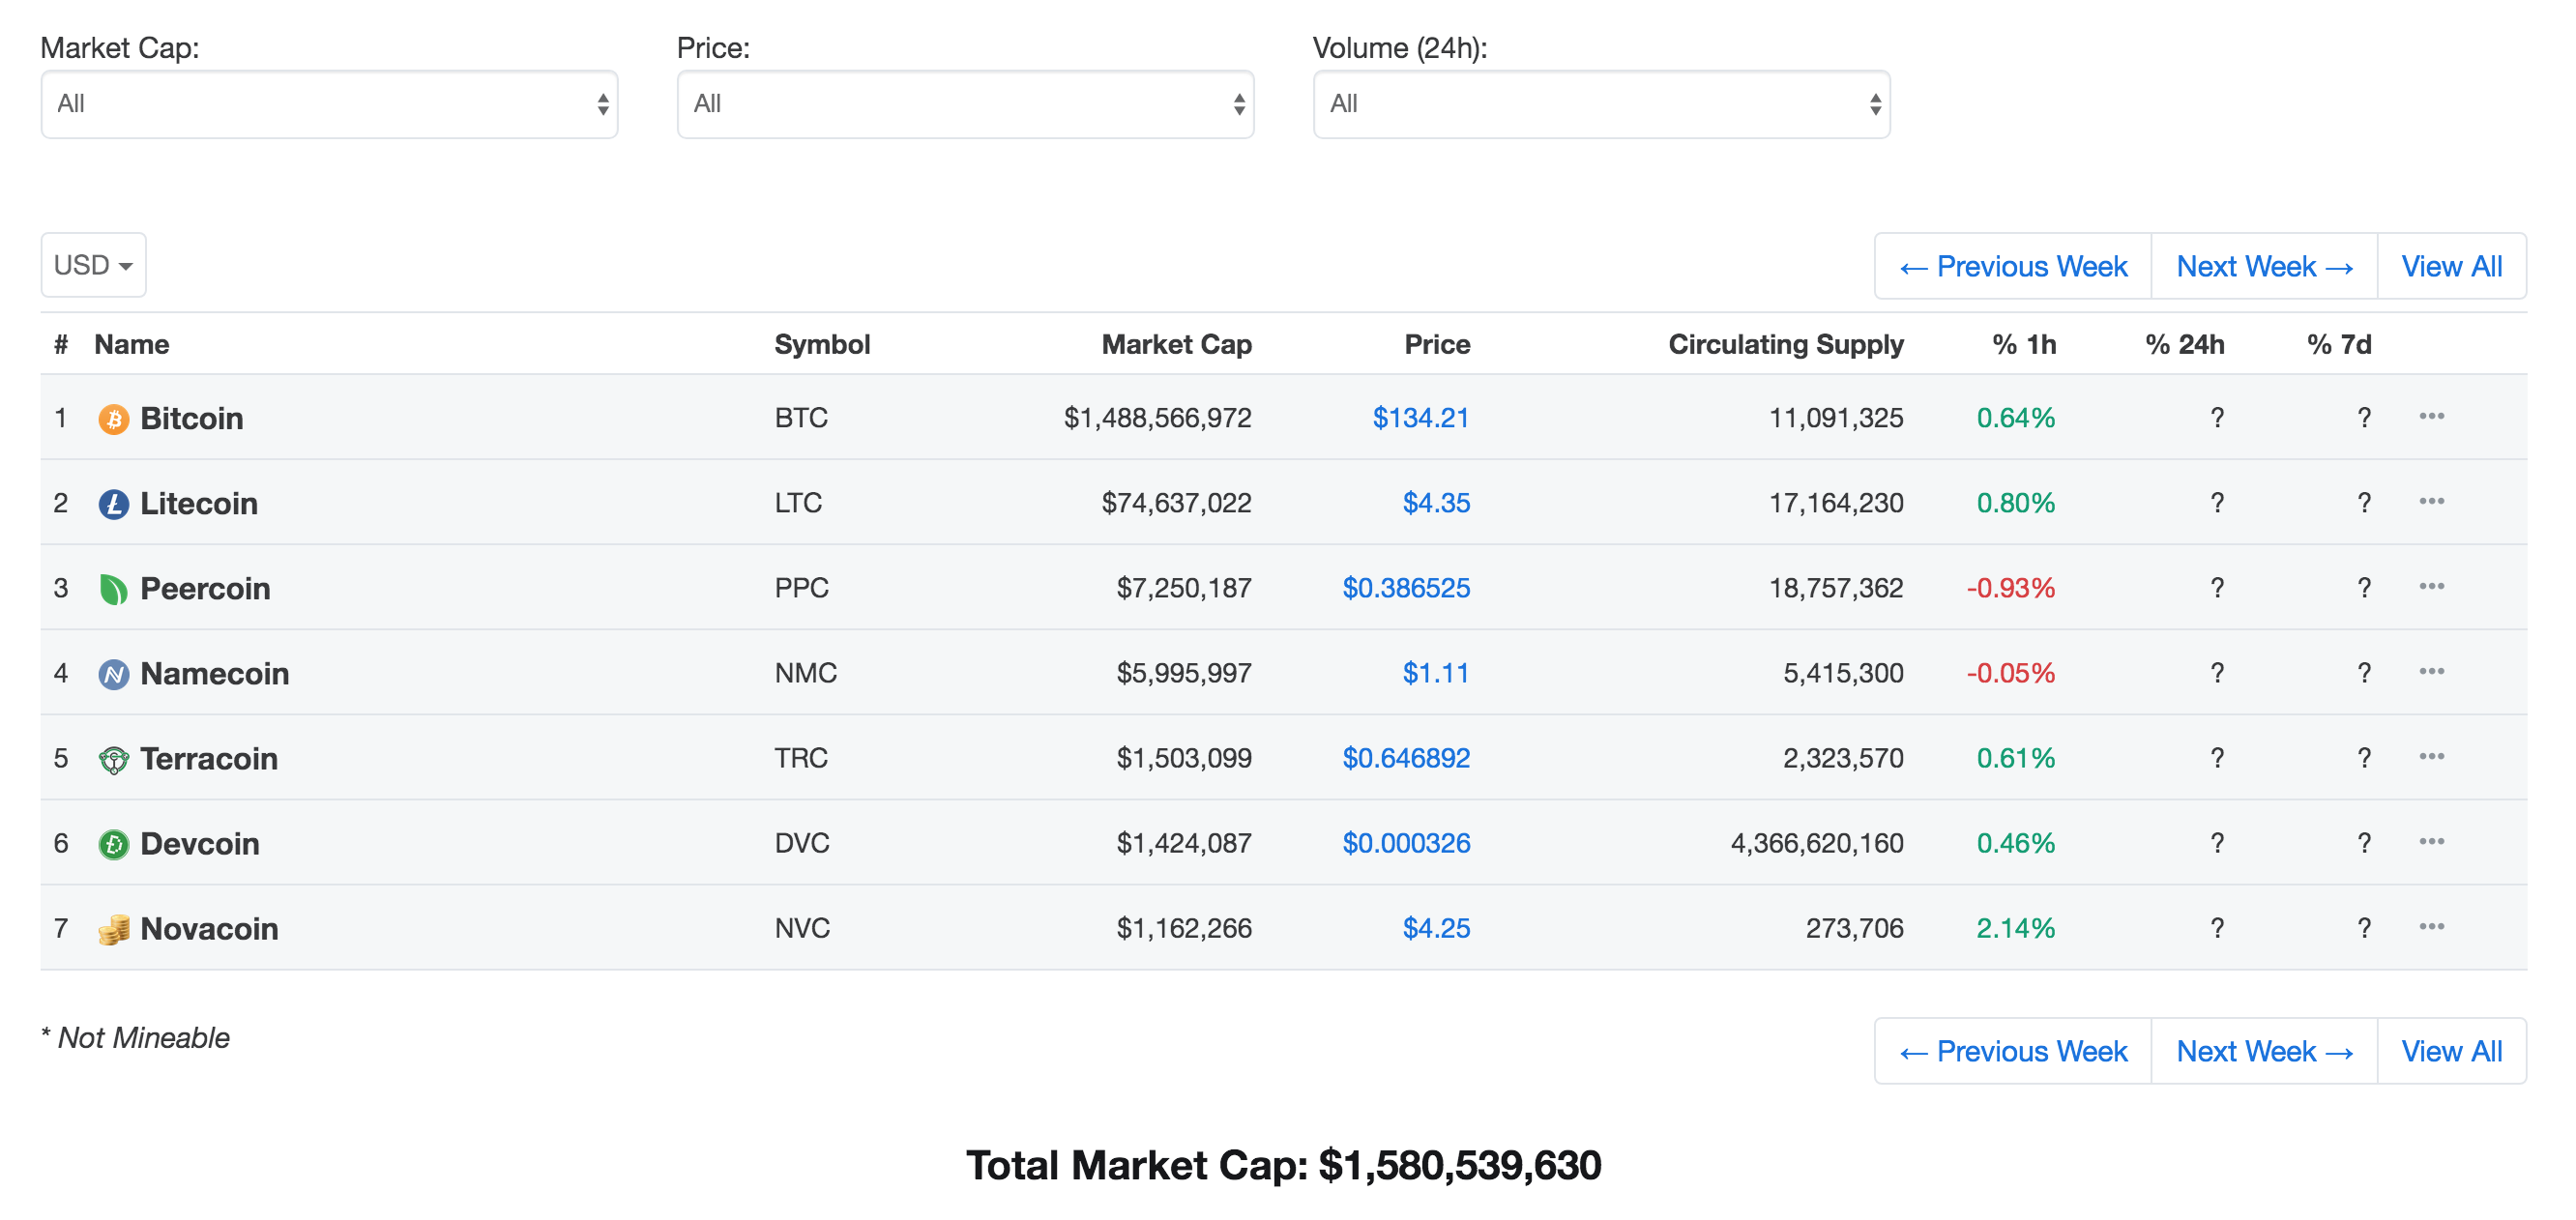
Task: Click Devcoin supply 4,366,620,160
Action: (1817, 843)
